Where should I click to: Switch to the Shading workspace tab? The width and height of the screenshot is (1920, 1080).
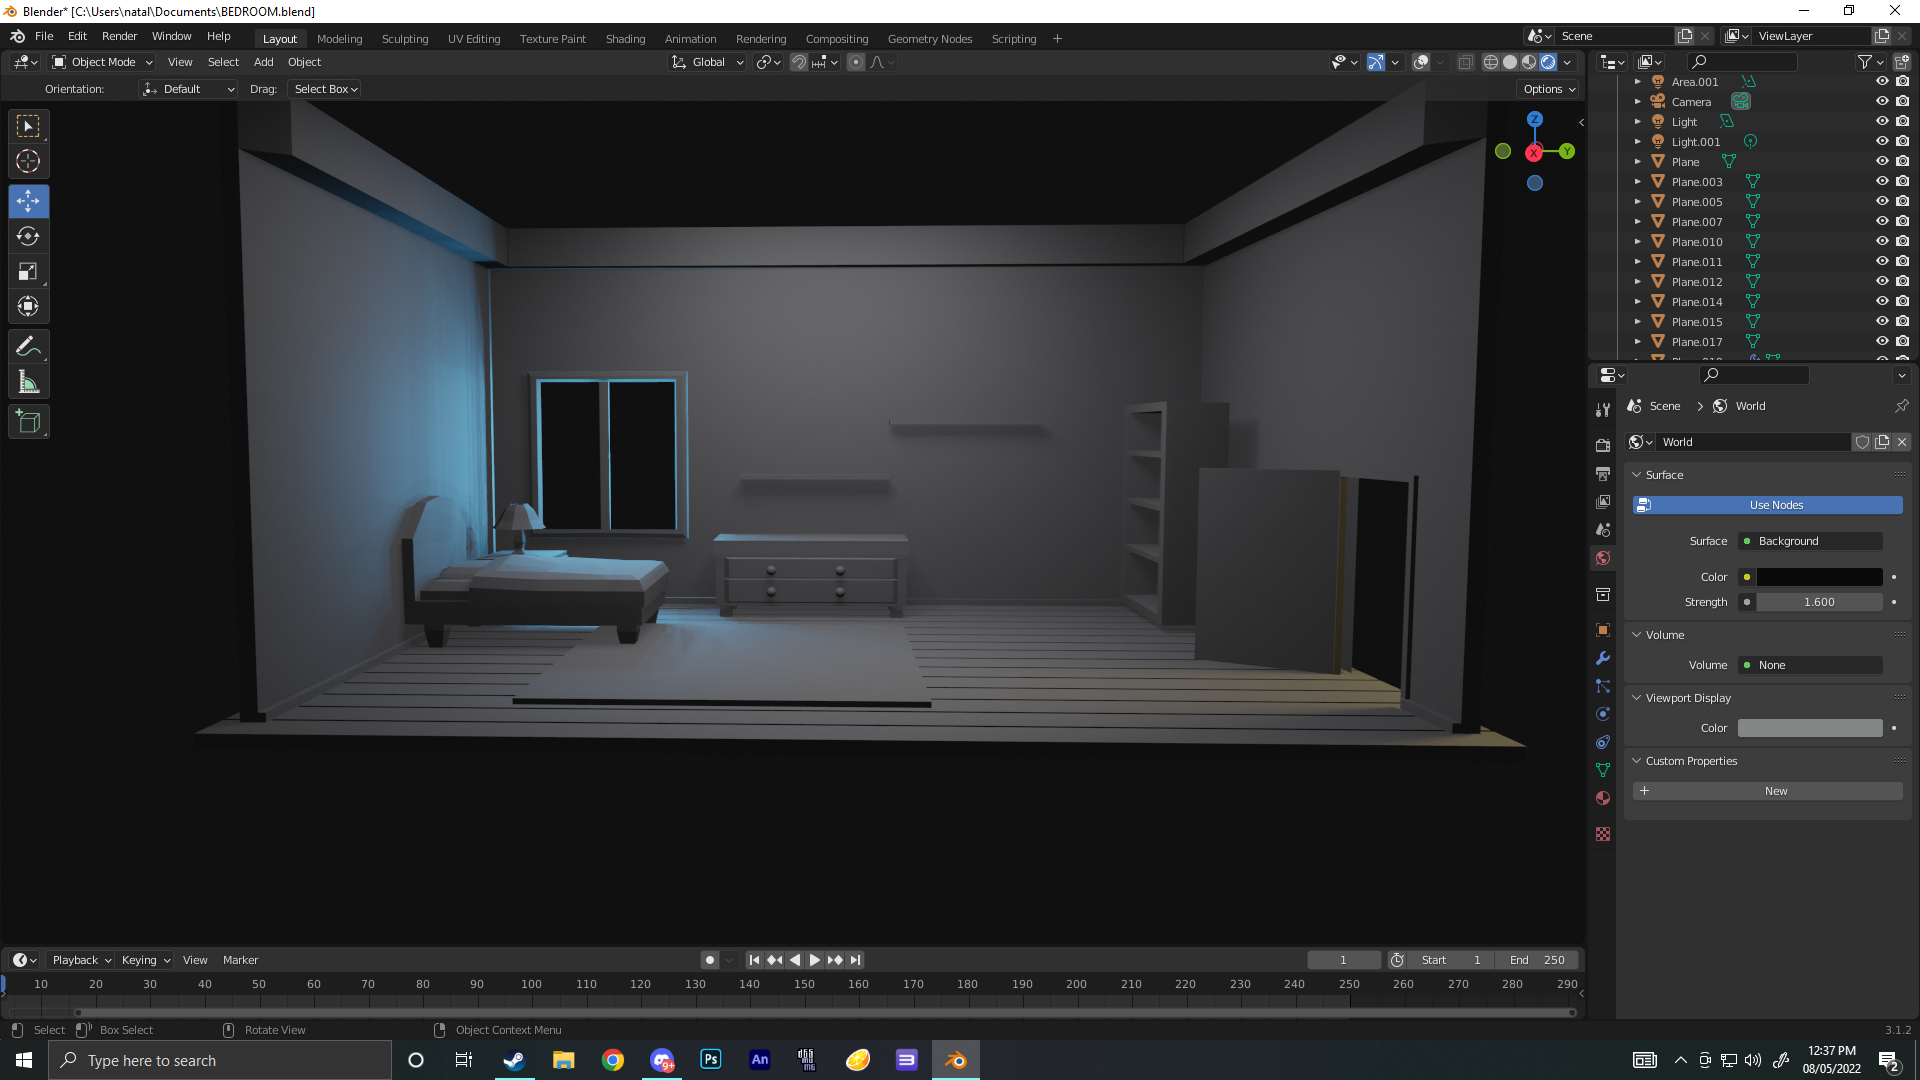pos(625,39)
